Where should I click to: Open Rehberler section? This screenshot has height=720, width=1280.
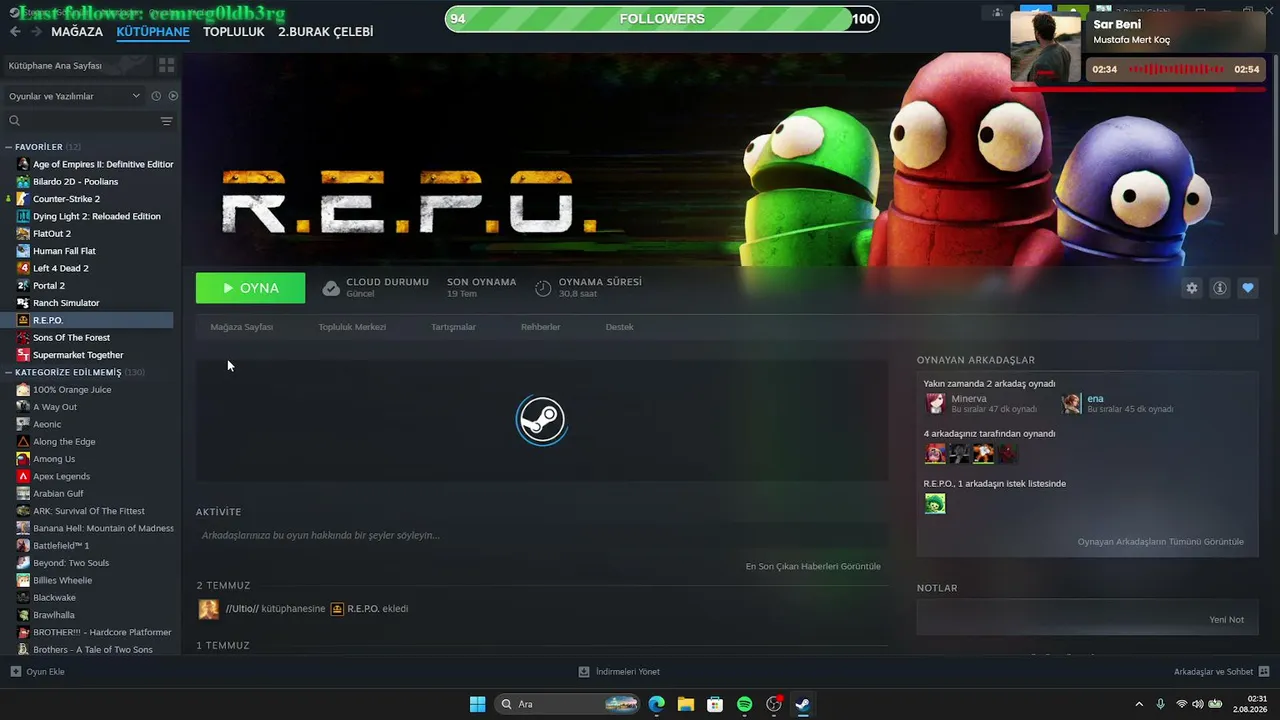(x=540, y=327)
